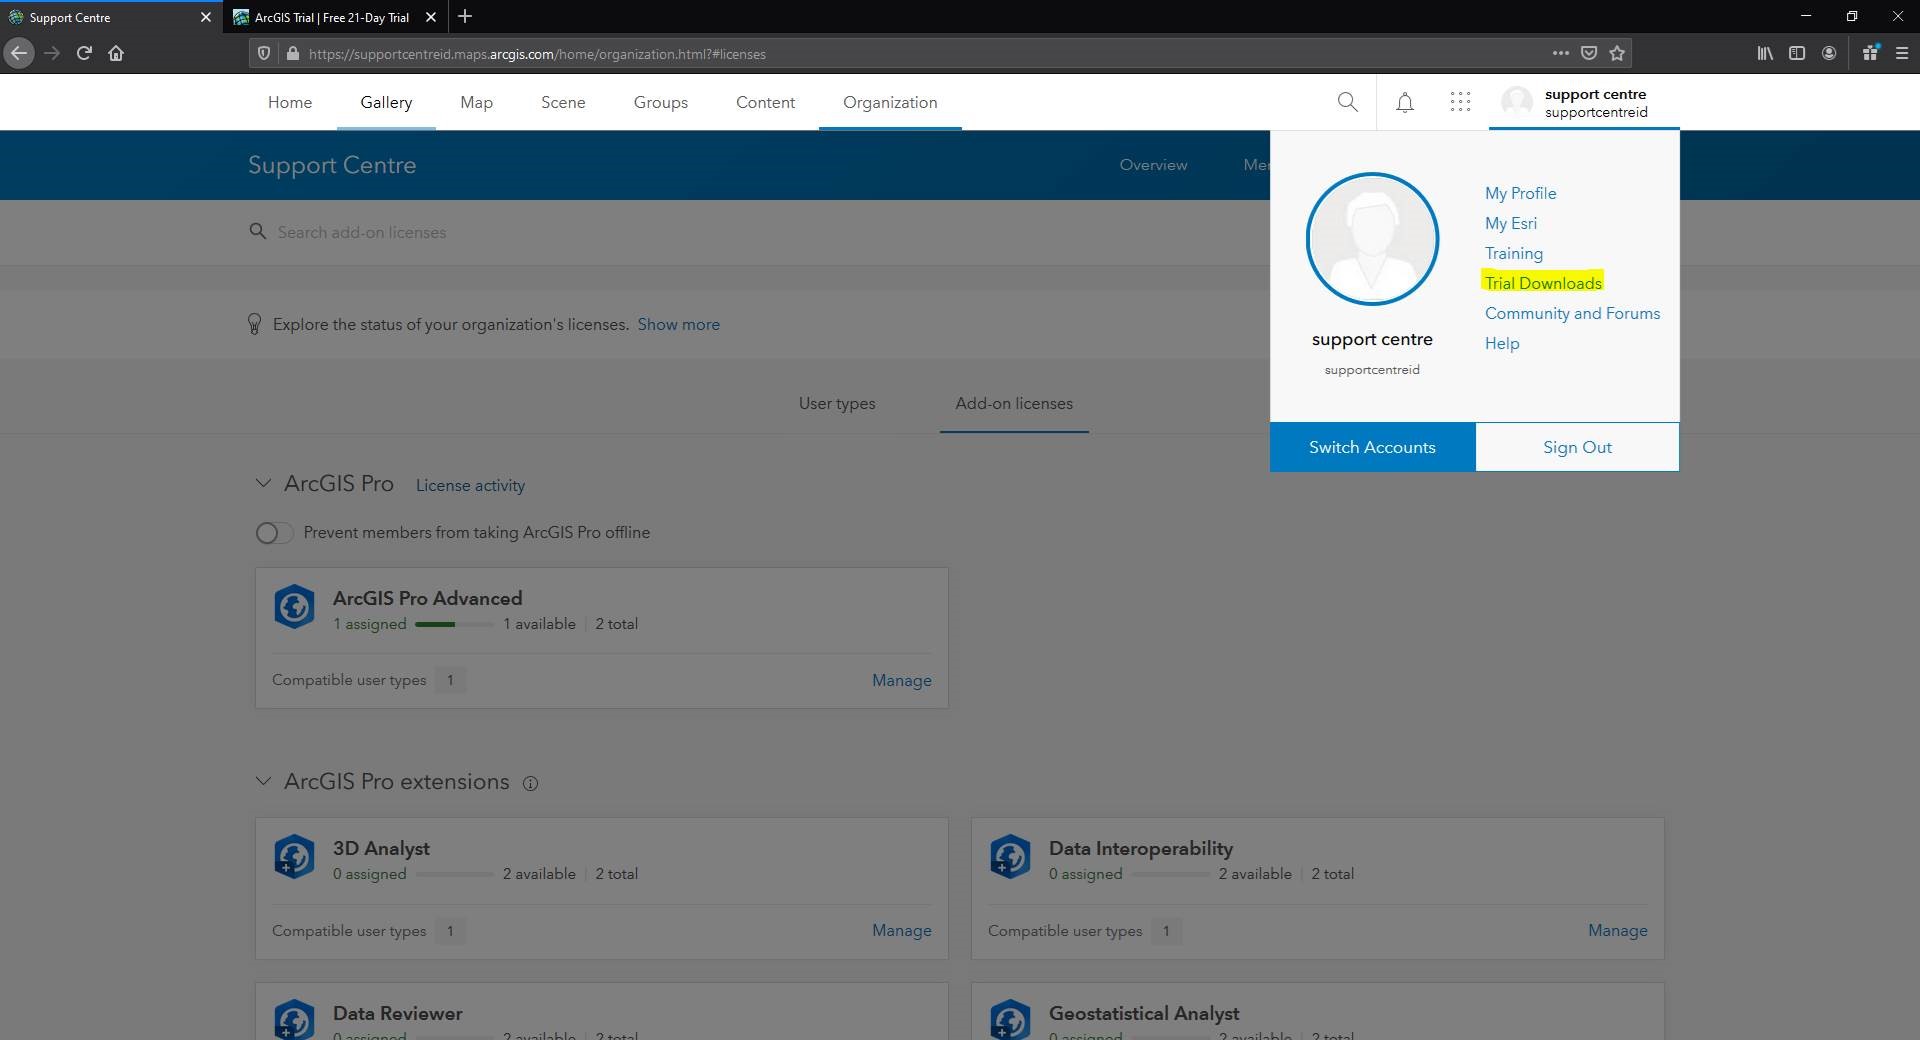Screen dimensions: 1920x1040
Task: Click the lightbulb tip icon
Action: pyautogui.click(x=254, y=324)
